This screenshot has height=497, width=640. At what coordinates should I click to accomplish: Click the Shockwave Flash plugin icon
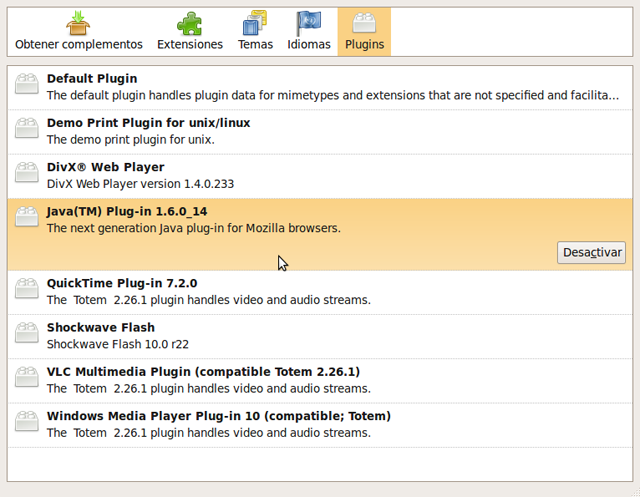27,335
